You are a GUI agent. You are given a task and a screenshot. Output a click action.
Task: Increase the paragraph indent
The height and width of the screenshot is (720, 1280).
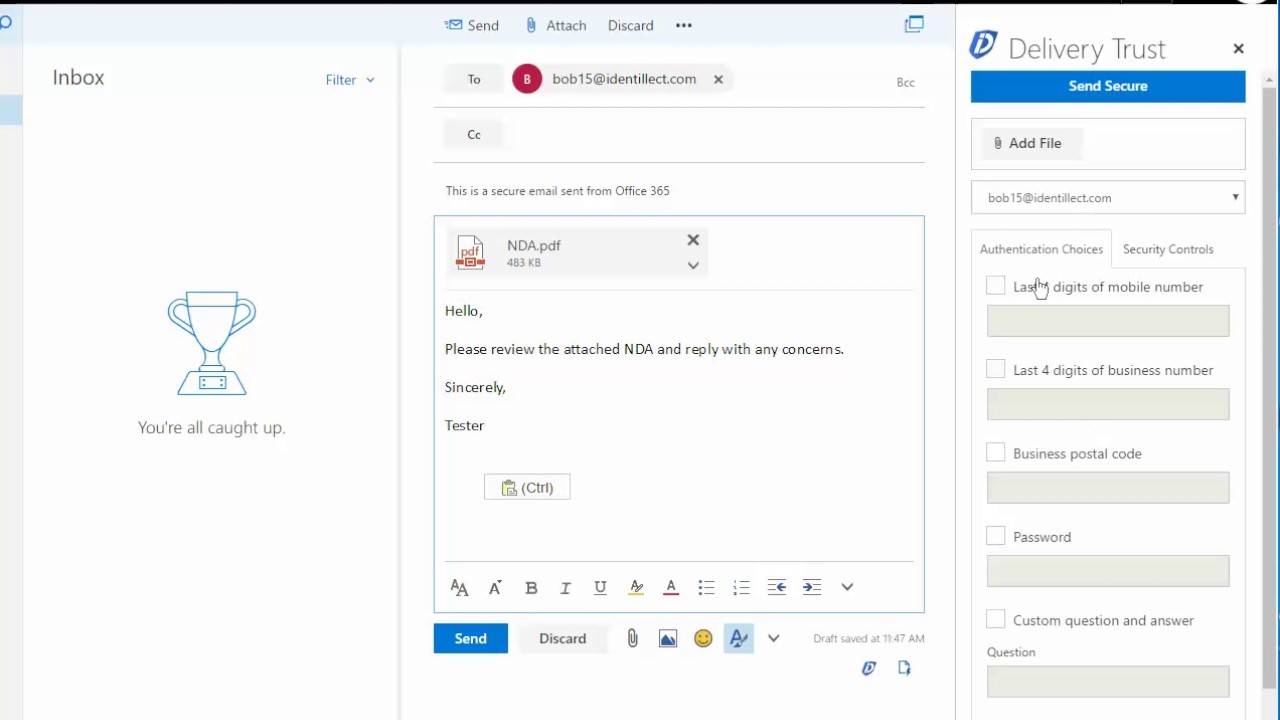(x=811, y=588)
